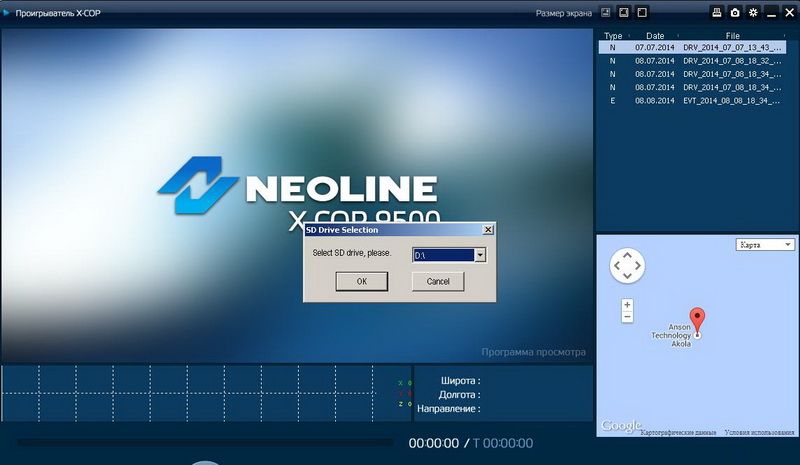Zoom in on the map with plus
The image size is (800, 465).
click(x=627, y=305)
